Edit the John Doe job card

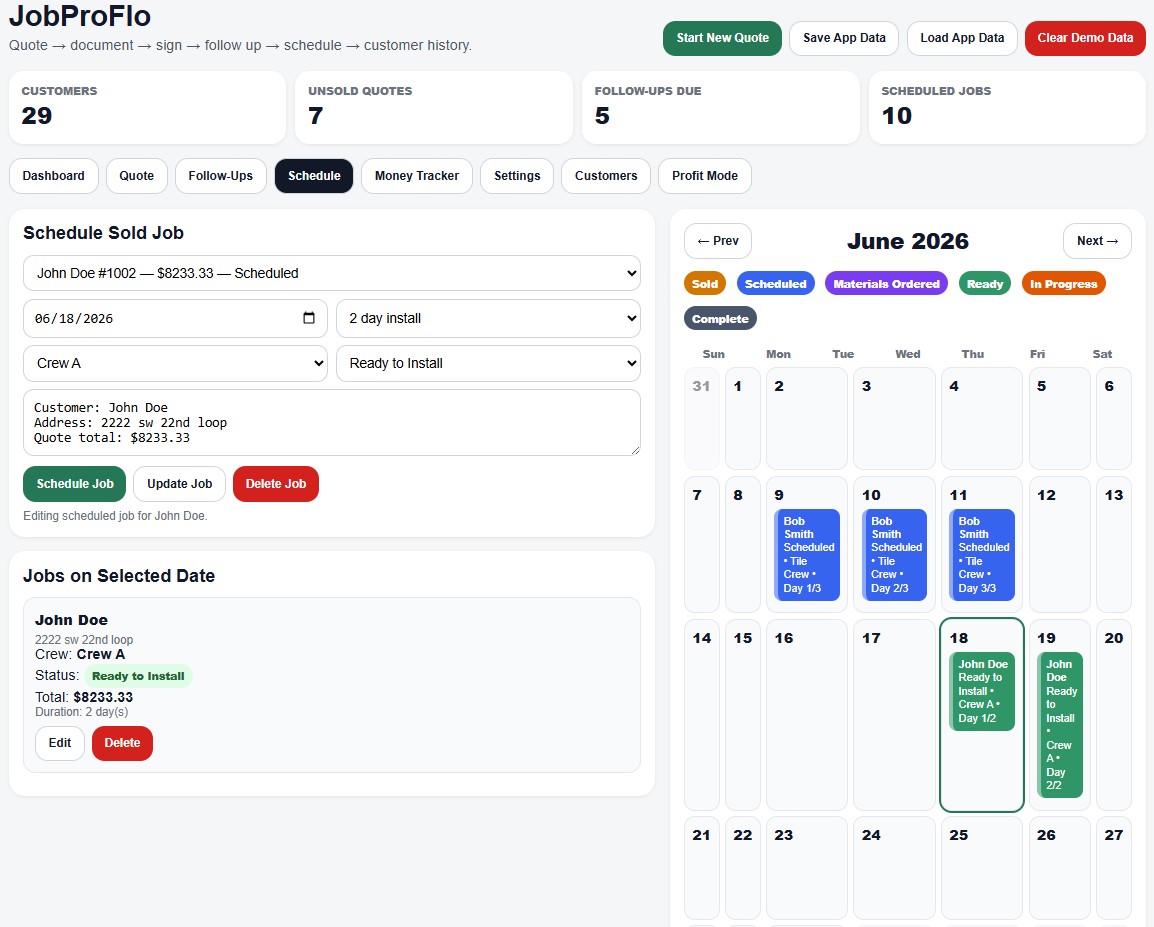(60, 743)
